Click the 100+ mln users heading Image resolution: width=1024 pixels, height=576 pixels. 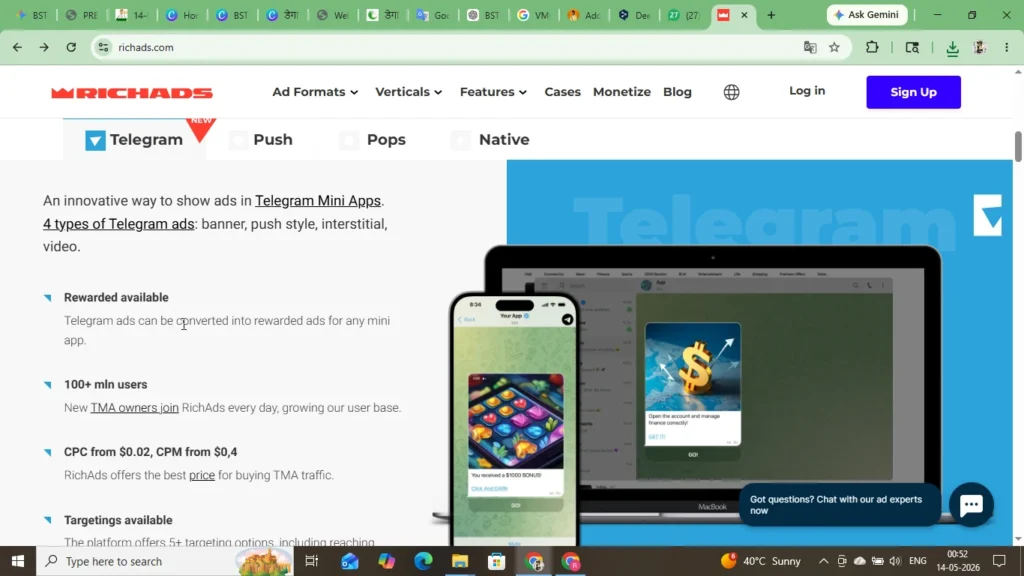point(105,384)
